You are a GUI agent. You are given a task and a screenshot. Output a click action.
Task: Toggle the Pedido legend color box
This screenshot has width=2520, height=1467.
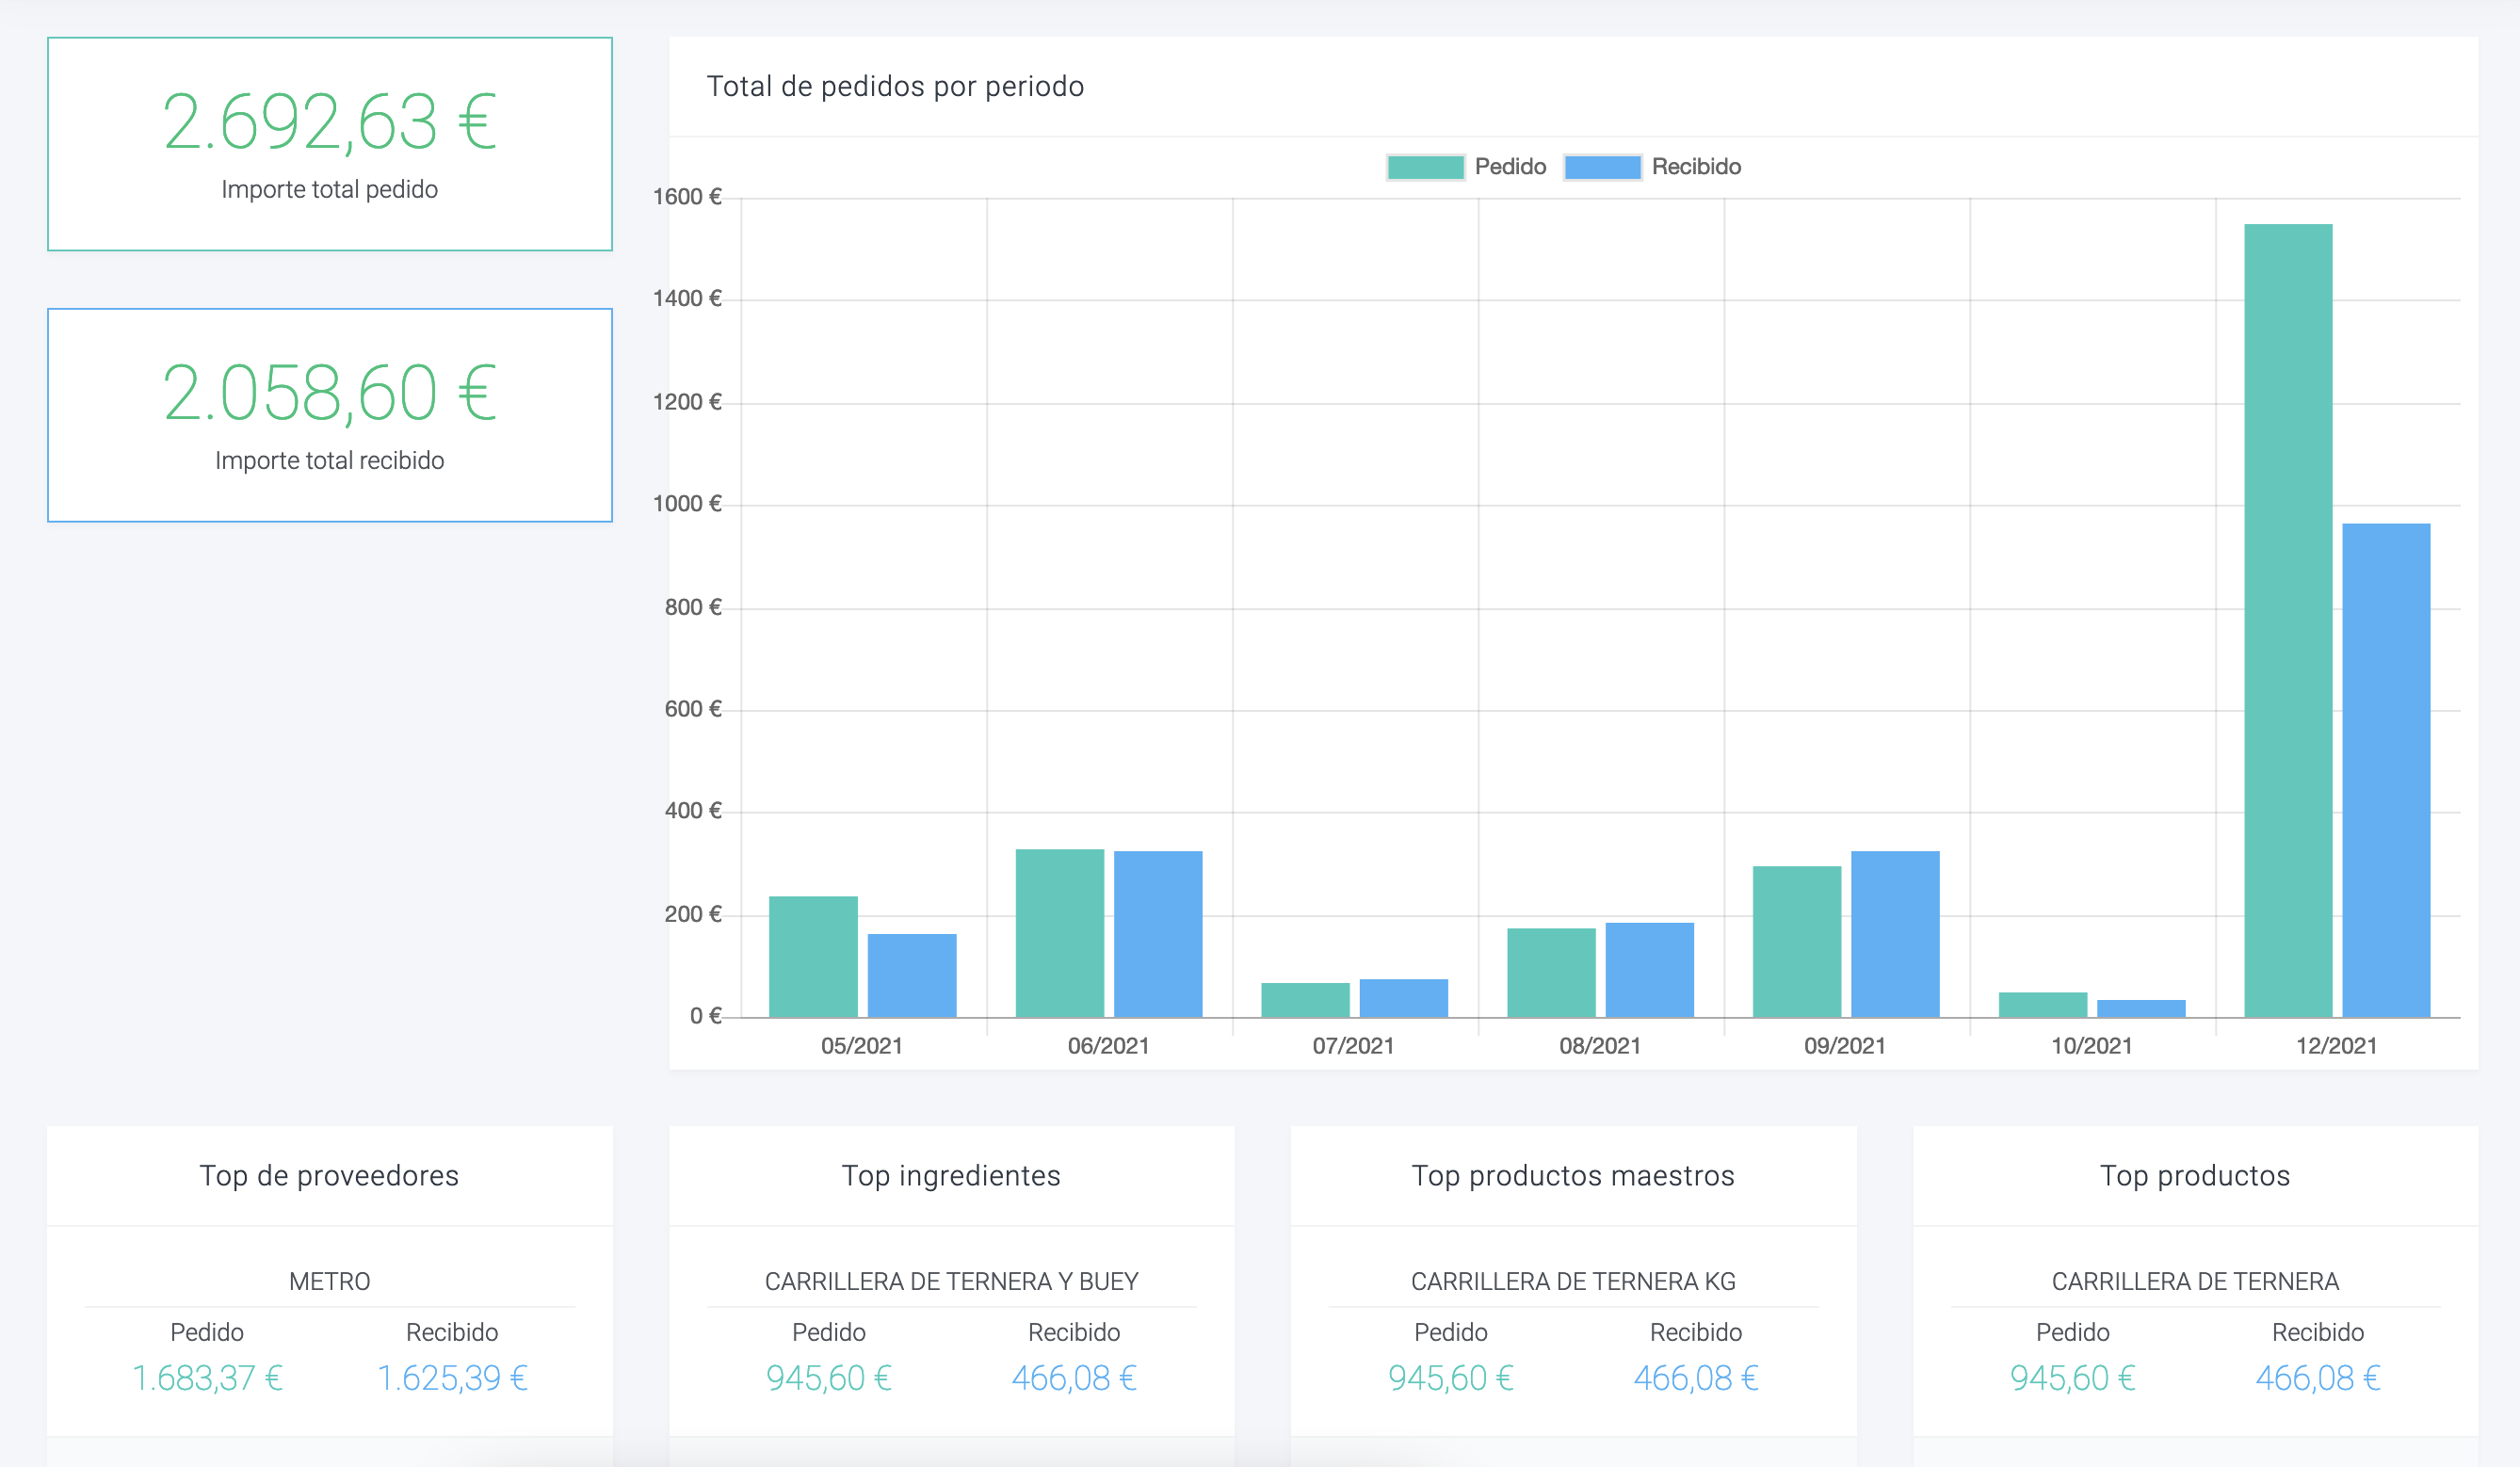pyautogui.click(x=1425, y=167)
